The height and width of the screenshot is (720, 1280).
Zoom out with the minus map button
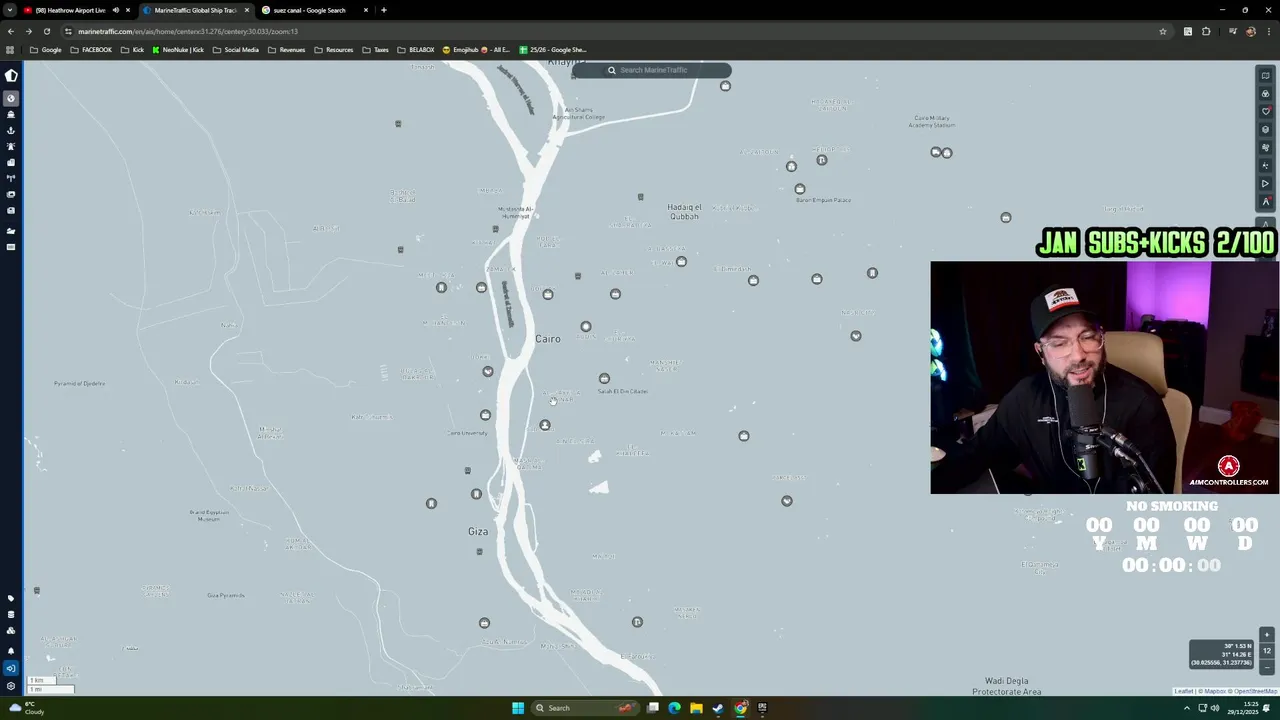coord(1267,666)
